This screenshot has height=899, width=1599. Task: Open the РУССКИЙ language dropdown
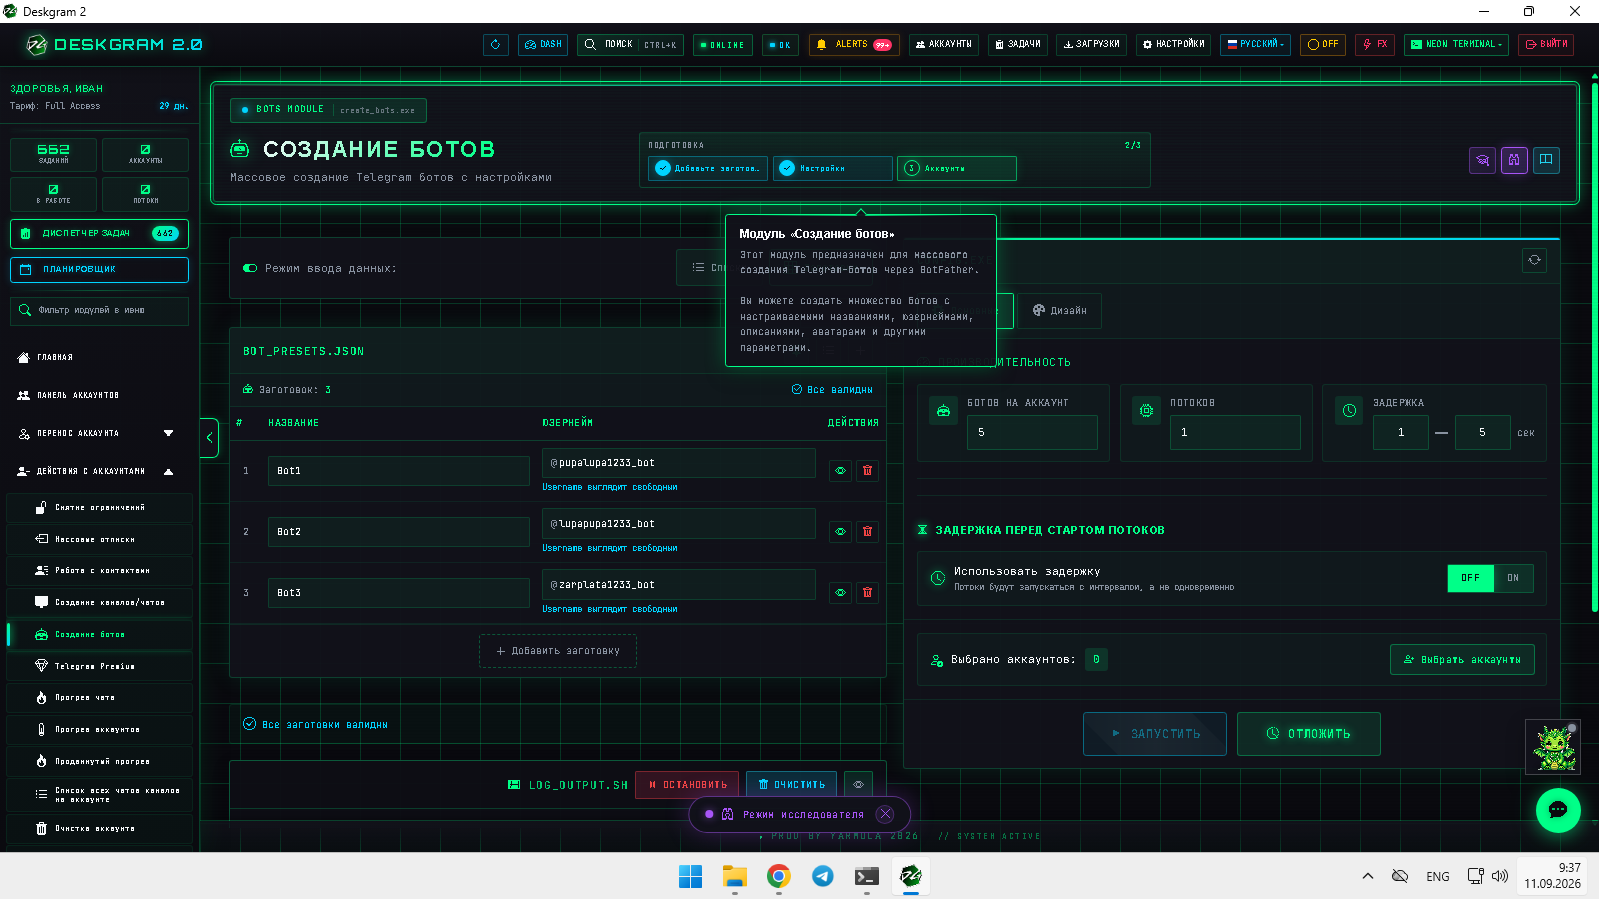[1256, 45]
